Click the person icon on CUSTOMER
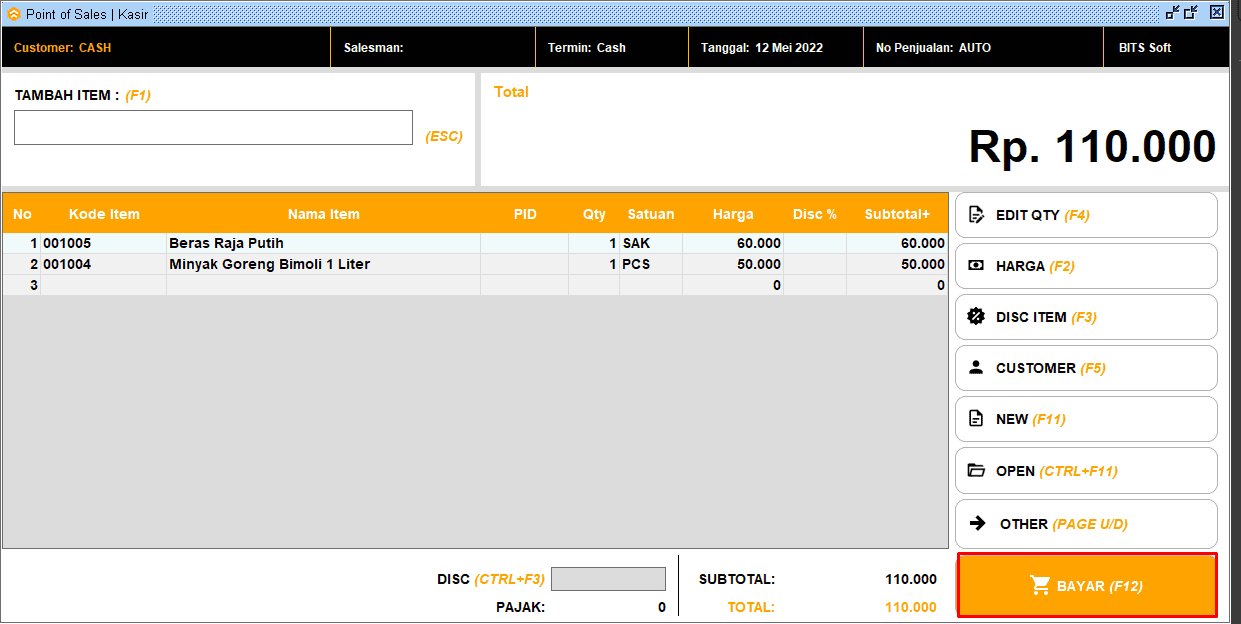This screenshot has width=1241, height=624. pos(976,368)
